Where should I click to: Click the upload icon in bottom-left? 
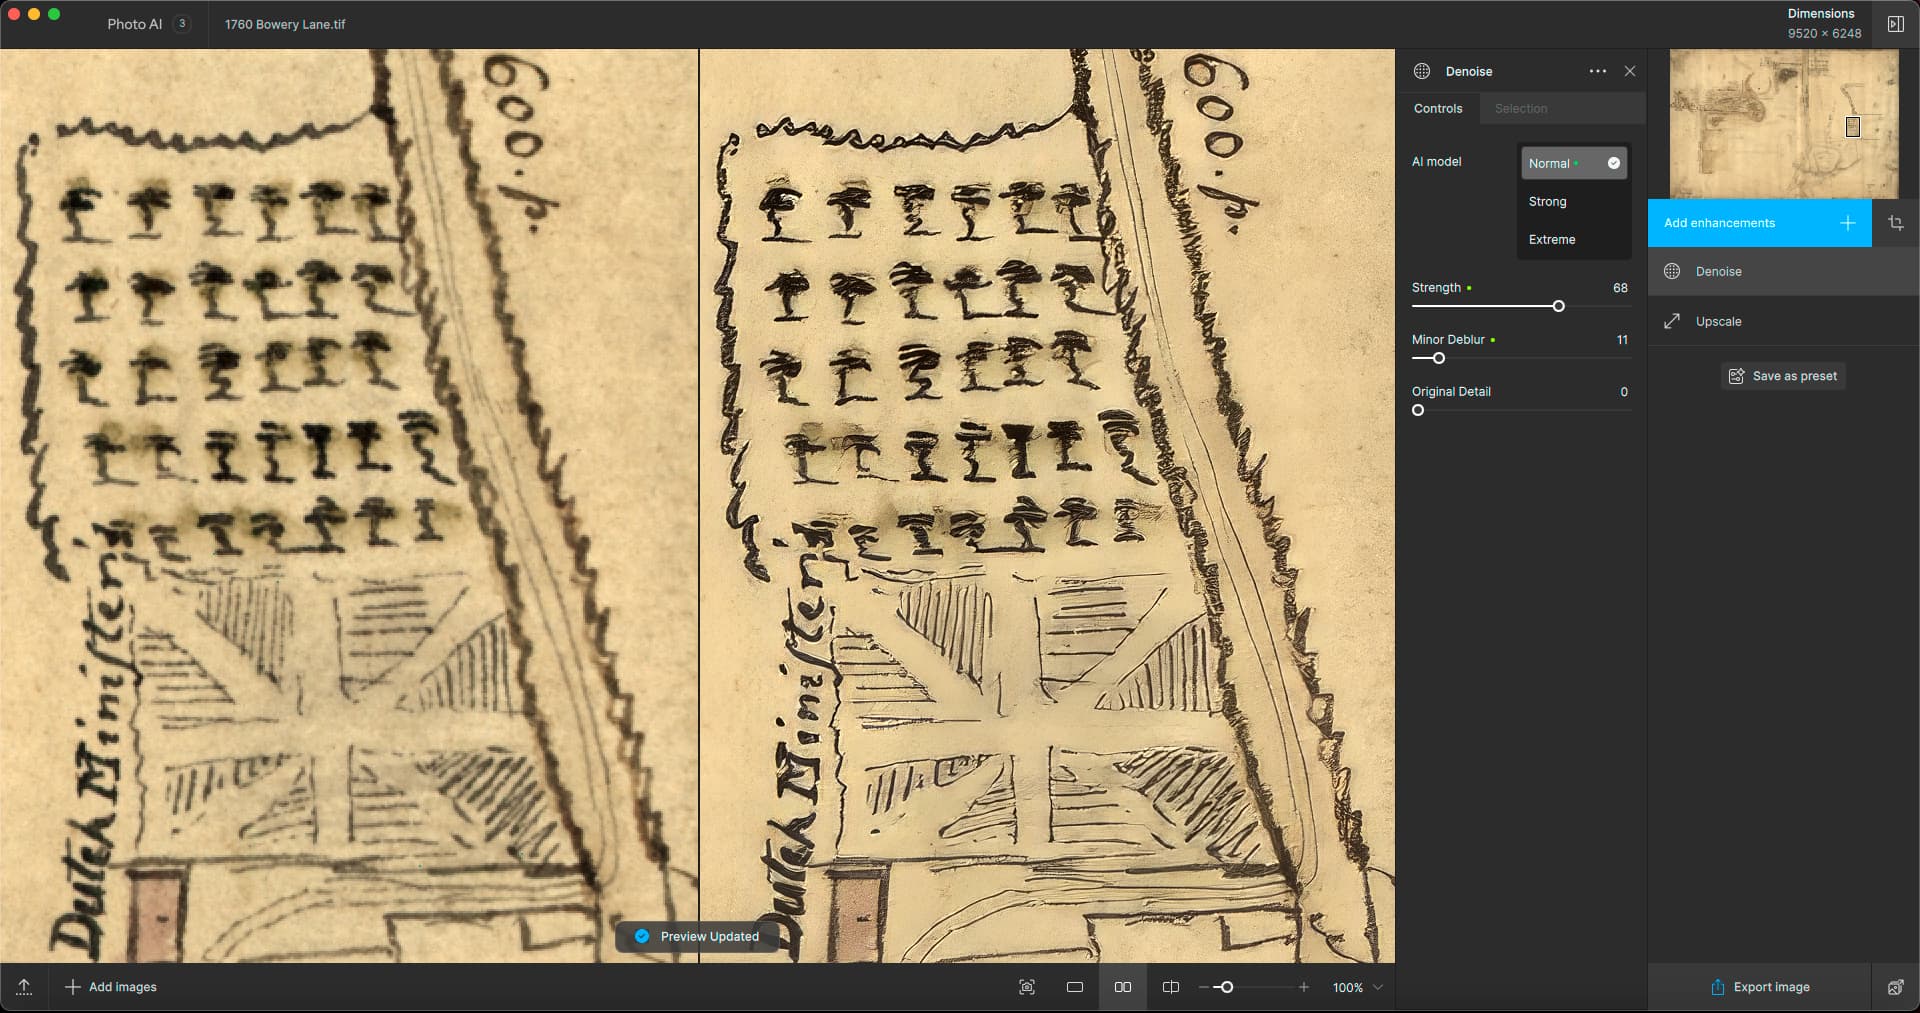(24, 987)
